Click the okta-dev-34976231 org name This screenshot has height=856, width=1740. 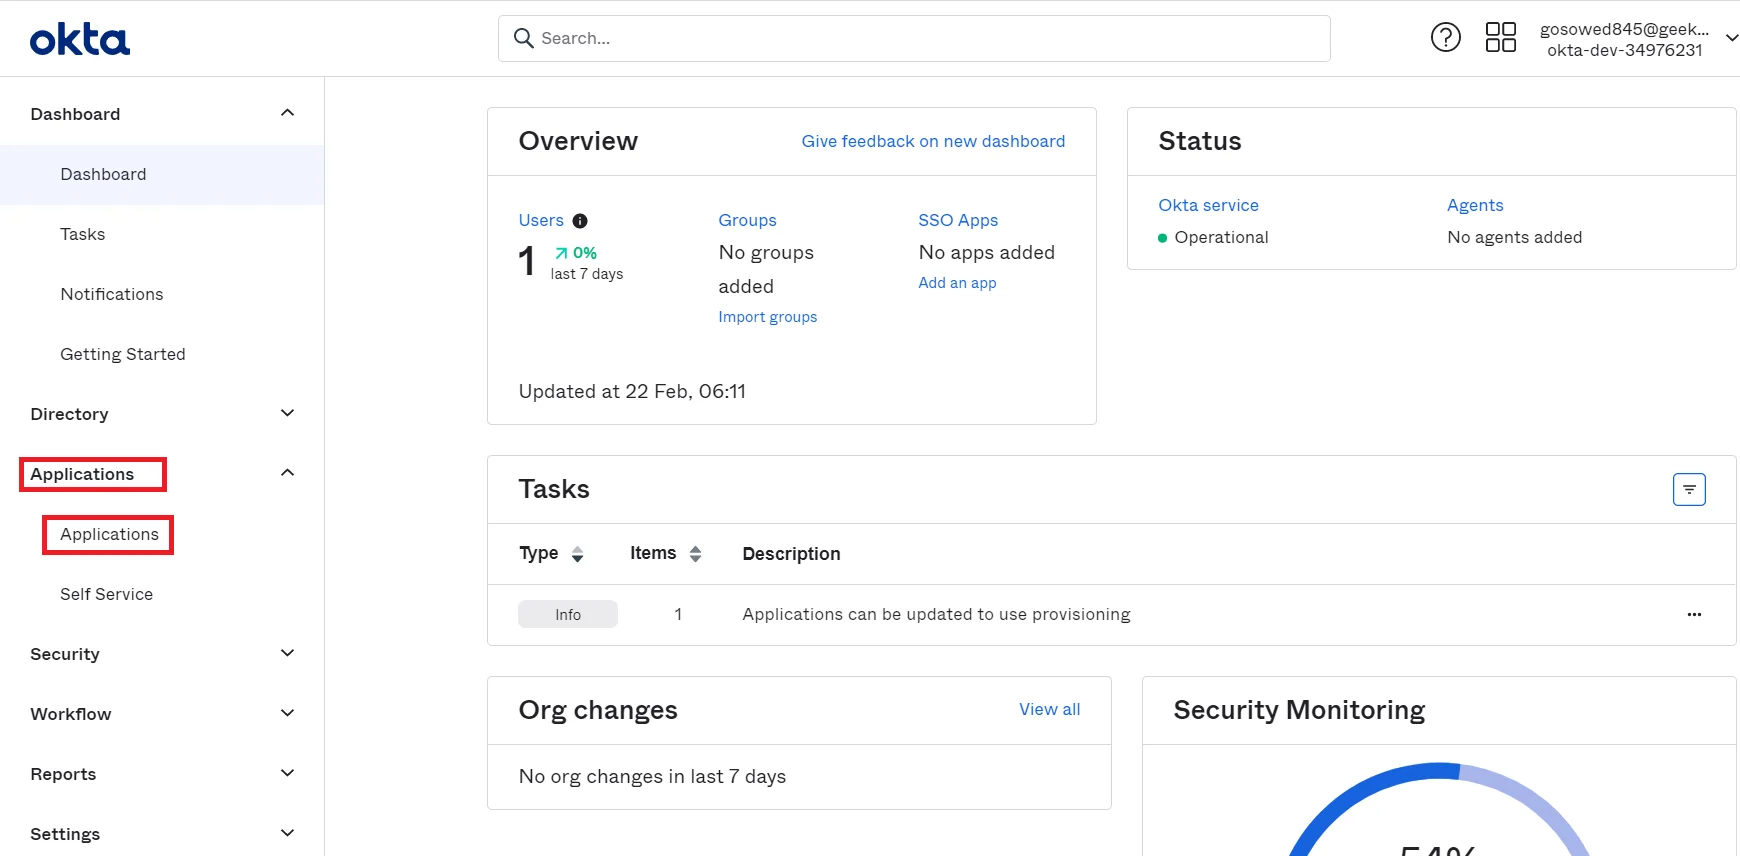(1624, 51)
